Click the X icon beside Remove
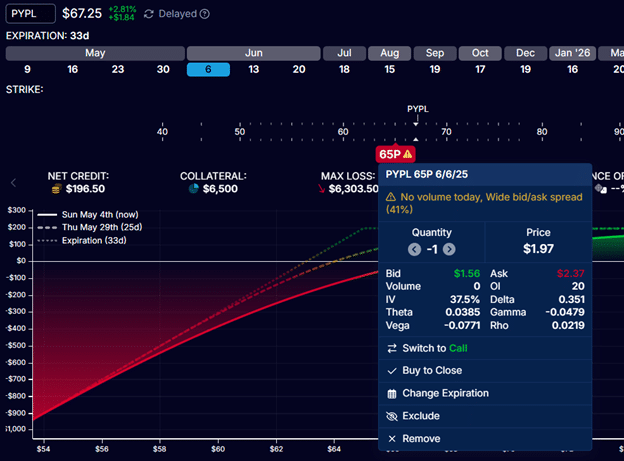The image size is (624, 461). [392, 439]
